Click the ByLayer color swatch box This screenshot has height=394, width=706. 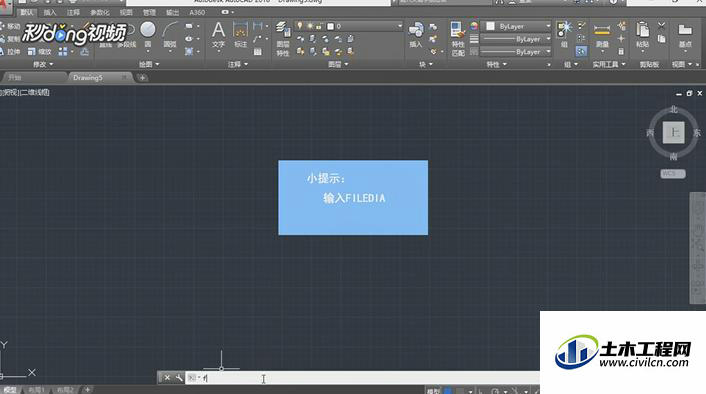pos(490,26)
